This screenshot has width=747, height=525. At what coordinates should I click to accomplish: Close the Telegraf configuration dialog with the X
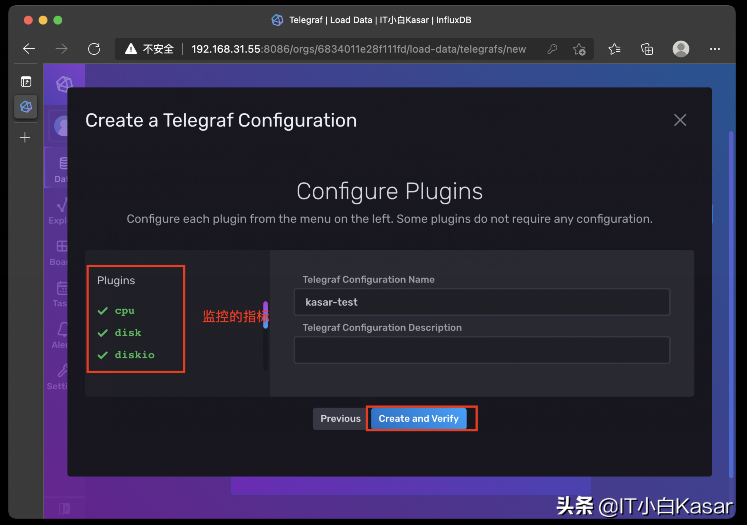(680, 120)
